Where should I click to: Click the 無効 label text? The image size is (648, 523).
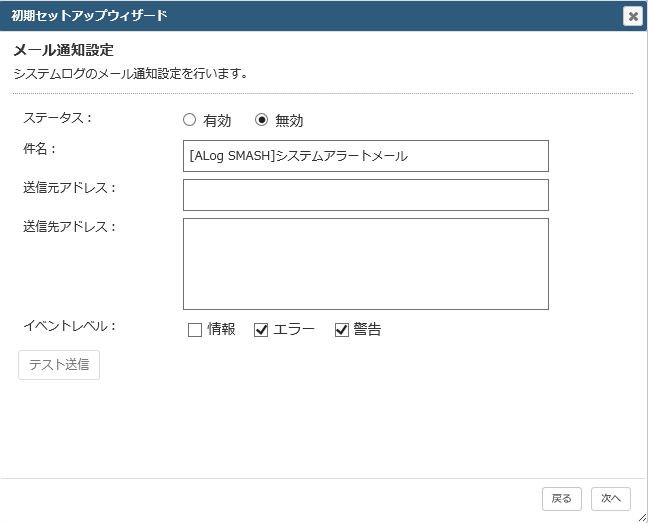coord(289,121)
